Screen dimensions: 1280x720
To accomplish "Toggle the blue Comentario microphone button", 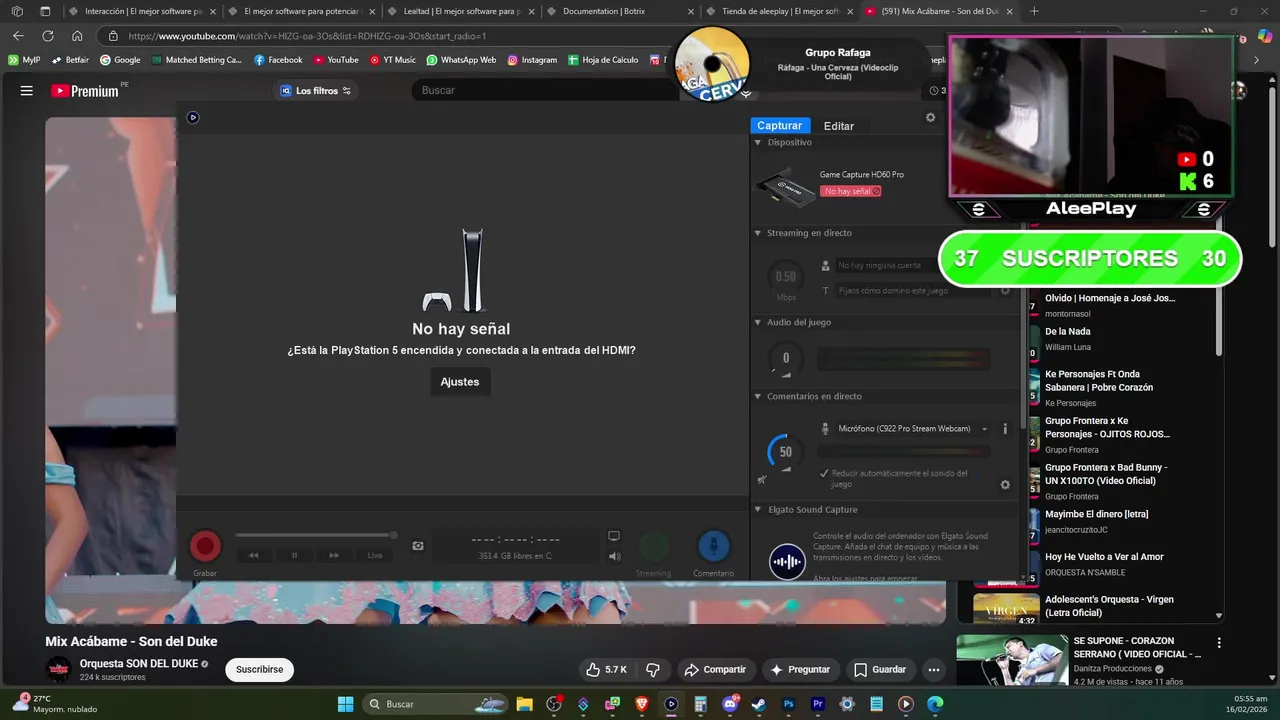I will click(x=713, y=546).
